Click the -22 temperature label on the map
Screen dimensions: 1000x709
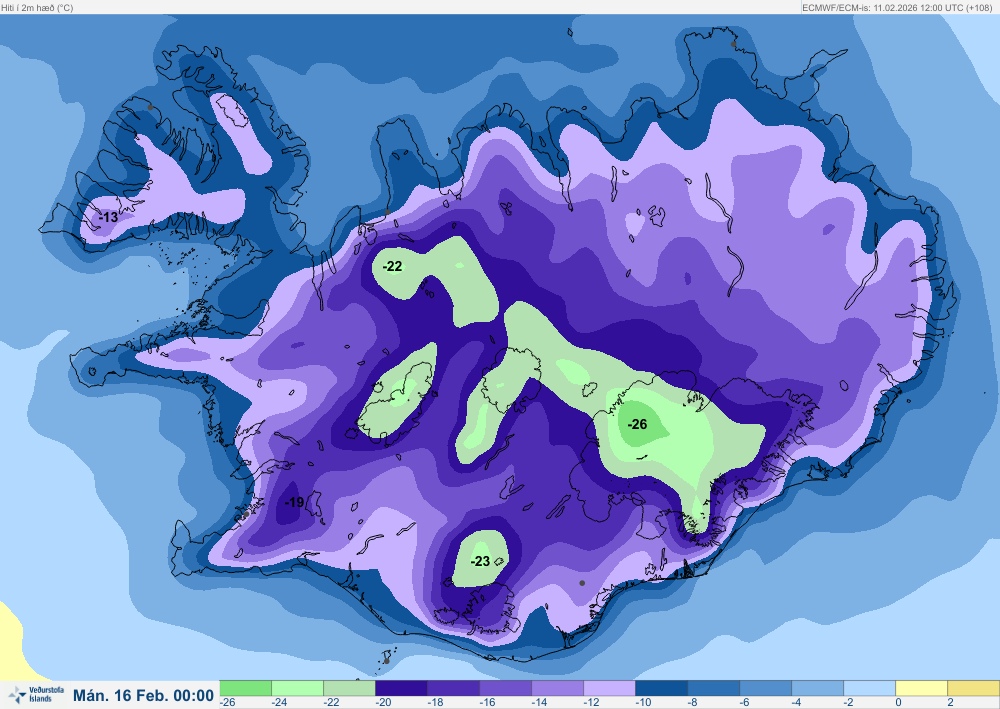tap(392, 266)
